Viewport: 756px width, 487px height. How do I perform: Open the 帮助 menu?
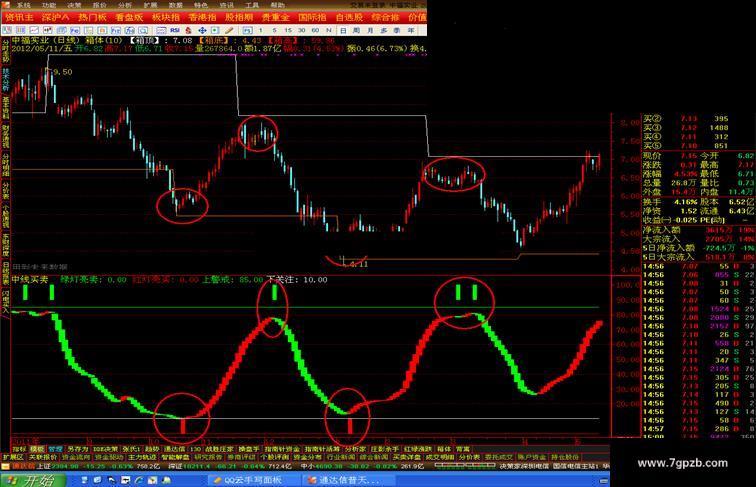coord(278,5)
